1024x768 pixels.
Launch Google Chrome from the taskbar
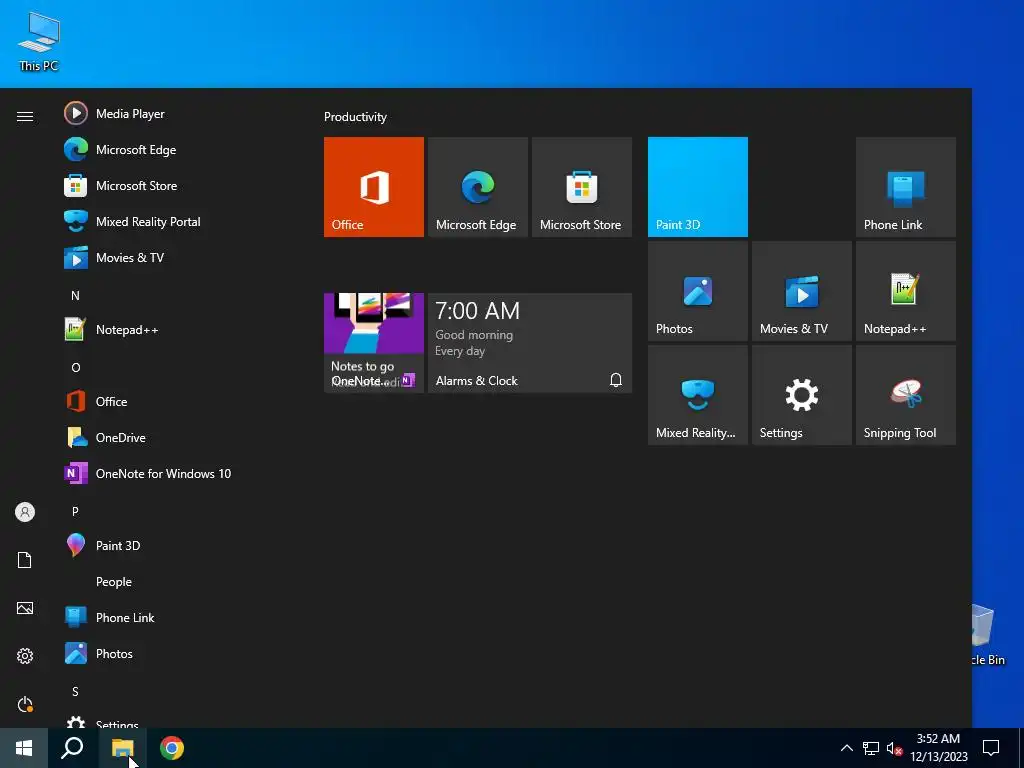pyautogui.click(x=172, y=748)
